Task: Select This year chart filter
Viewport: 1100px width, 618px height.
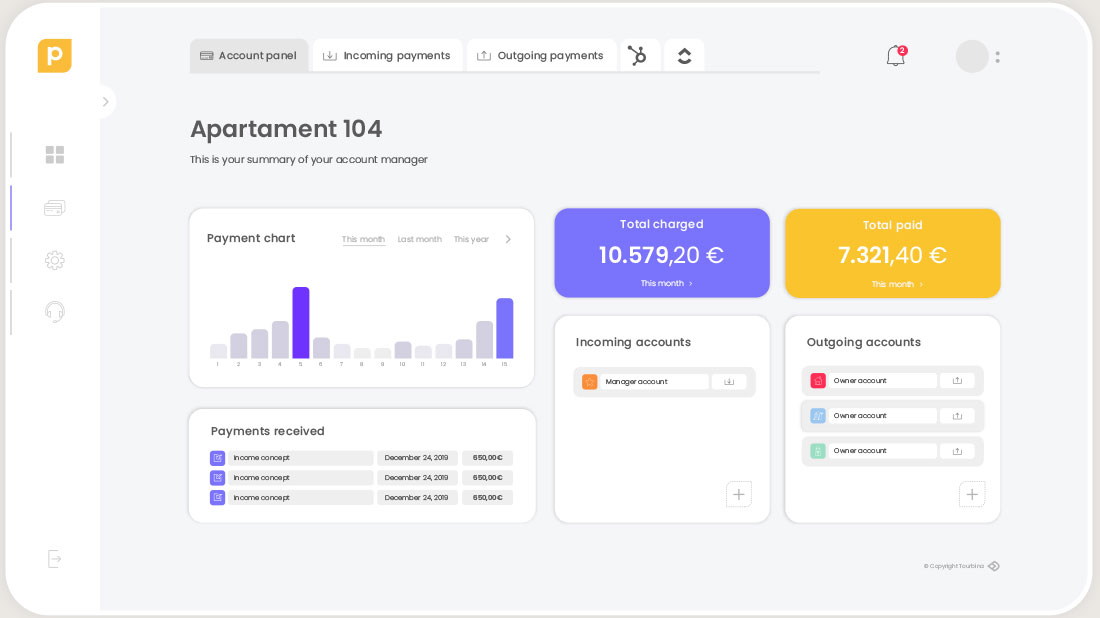Action: (x=471, y=240)
